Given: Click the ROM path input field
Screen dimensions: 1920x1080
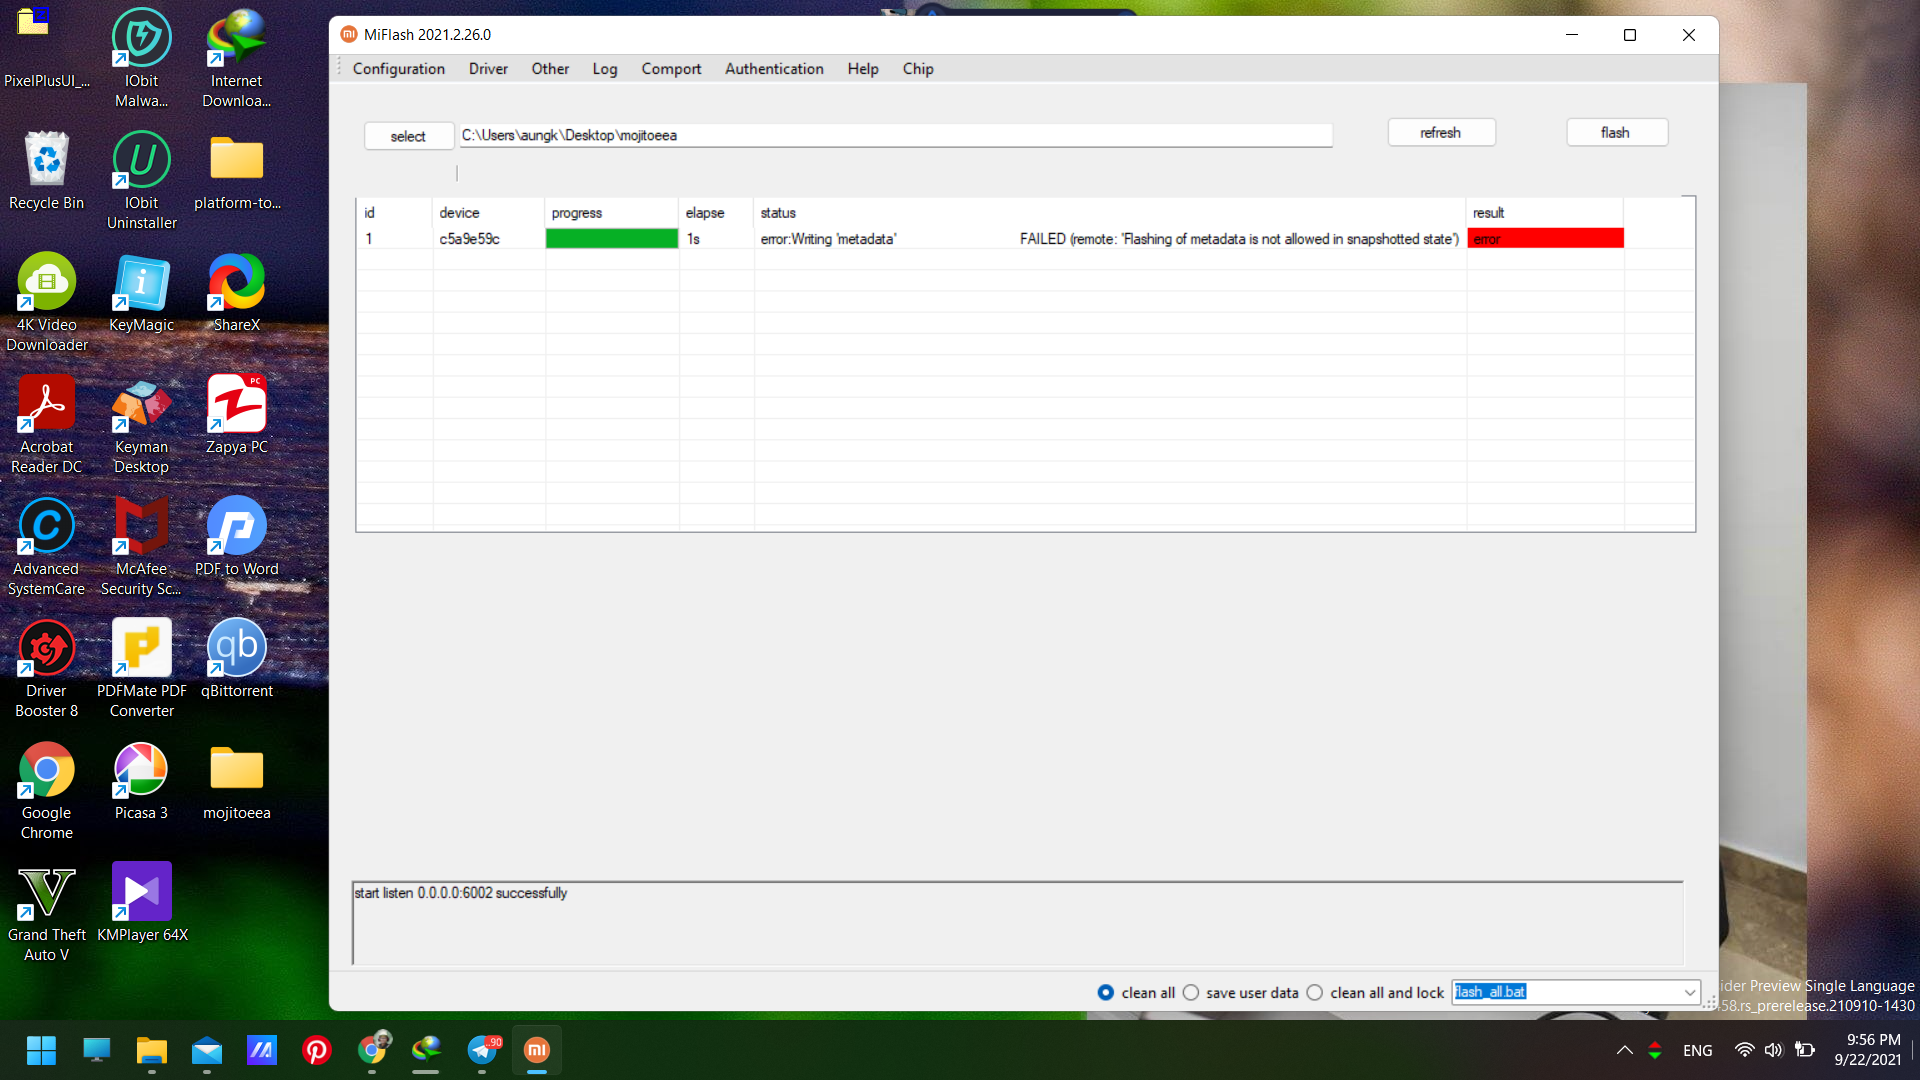Looking at the screenshot, I should click(895, 135).
